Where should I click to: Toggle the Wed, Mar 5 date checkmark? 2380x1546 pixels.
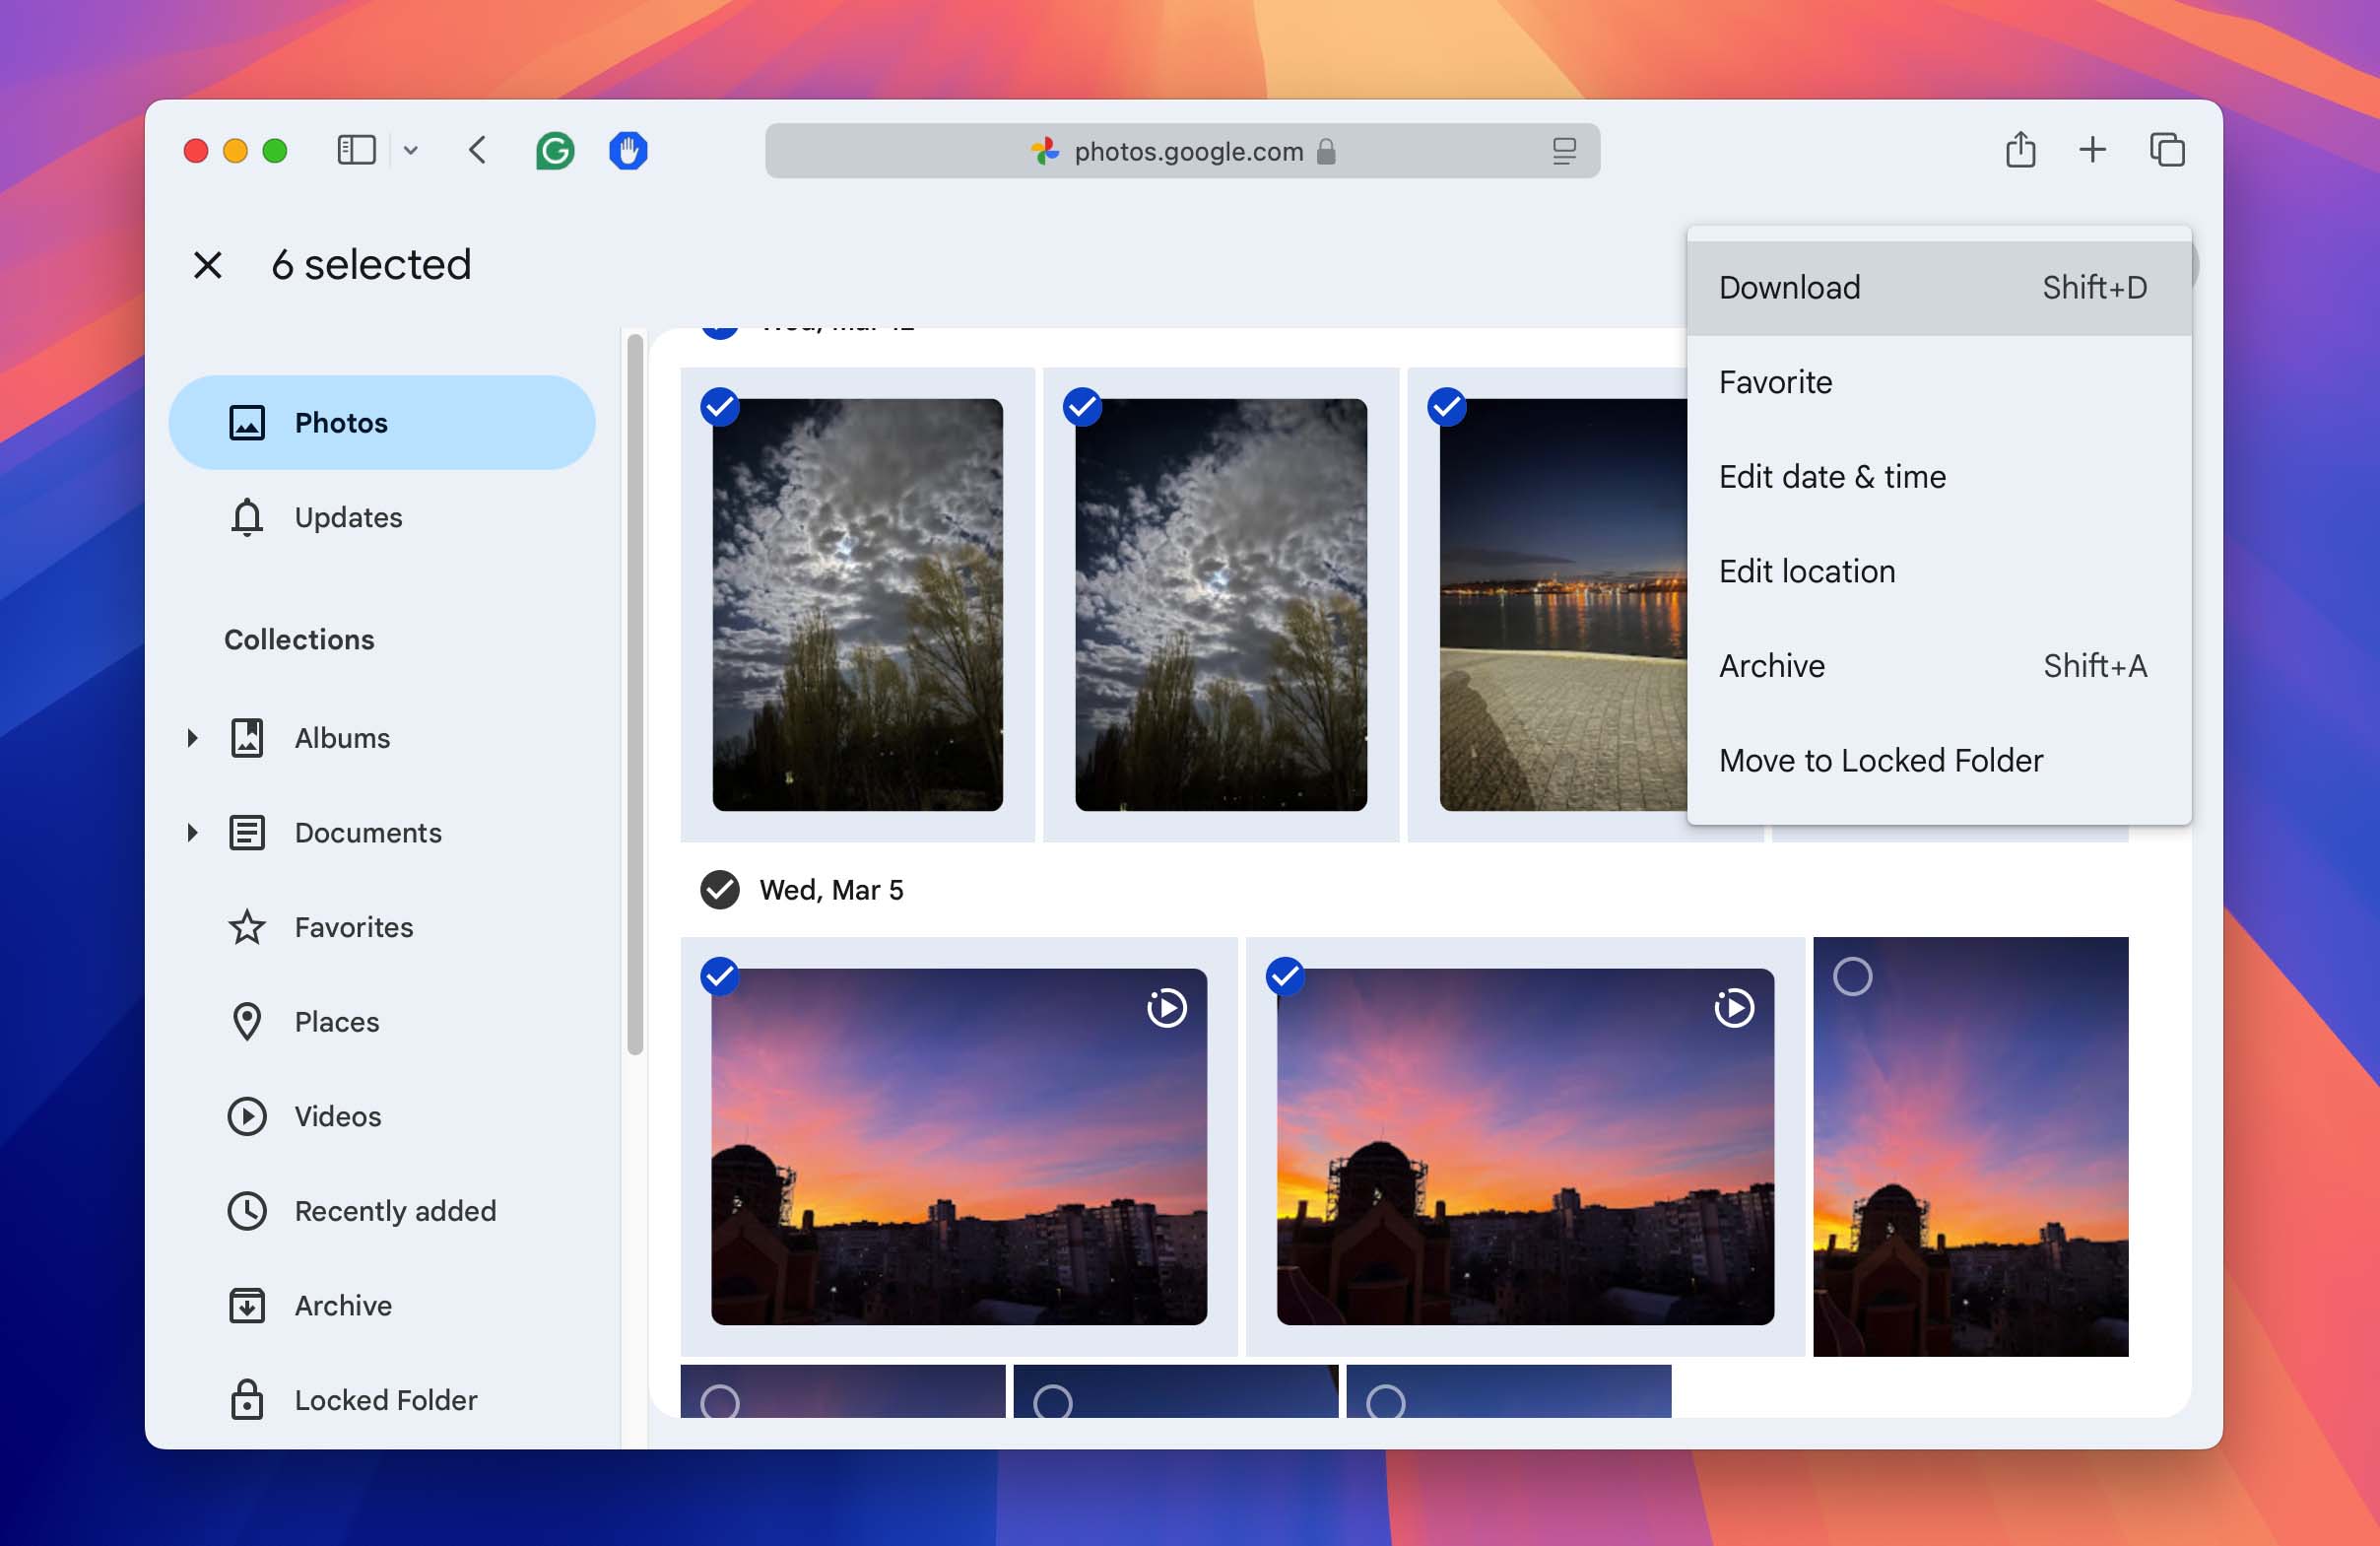[x=719, y=890]
